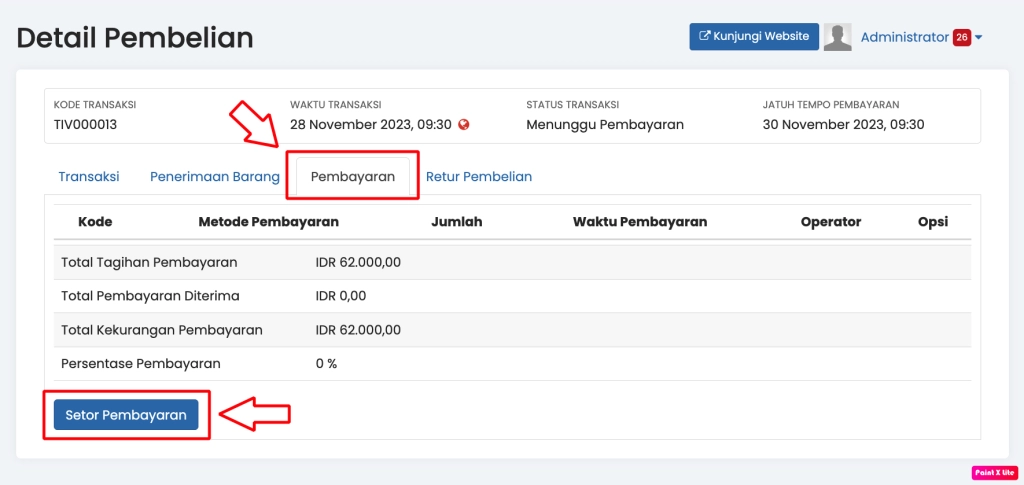Click the Jumlah column header
The height and width of the screenshot is (485, 1024).
[x=456, y=222]
